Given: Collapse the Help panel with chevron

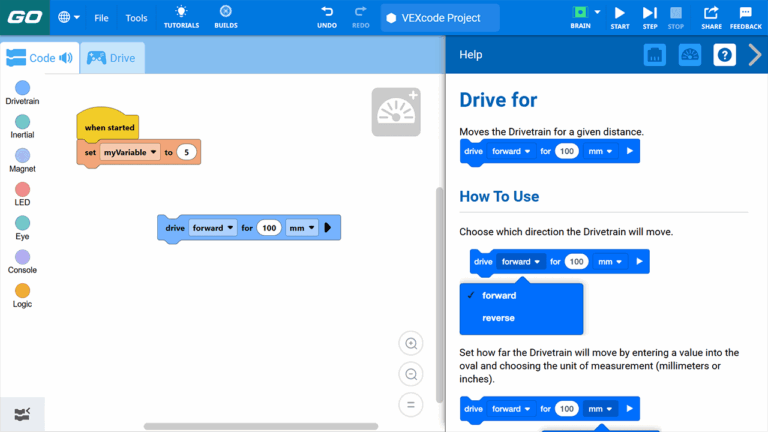Looking at the screenshot, I should 755,55.
